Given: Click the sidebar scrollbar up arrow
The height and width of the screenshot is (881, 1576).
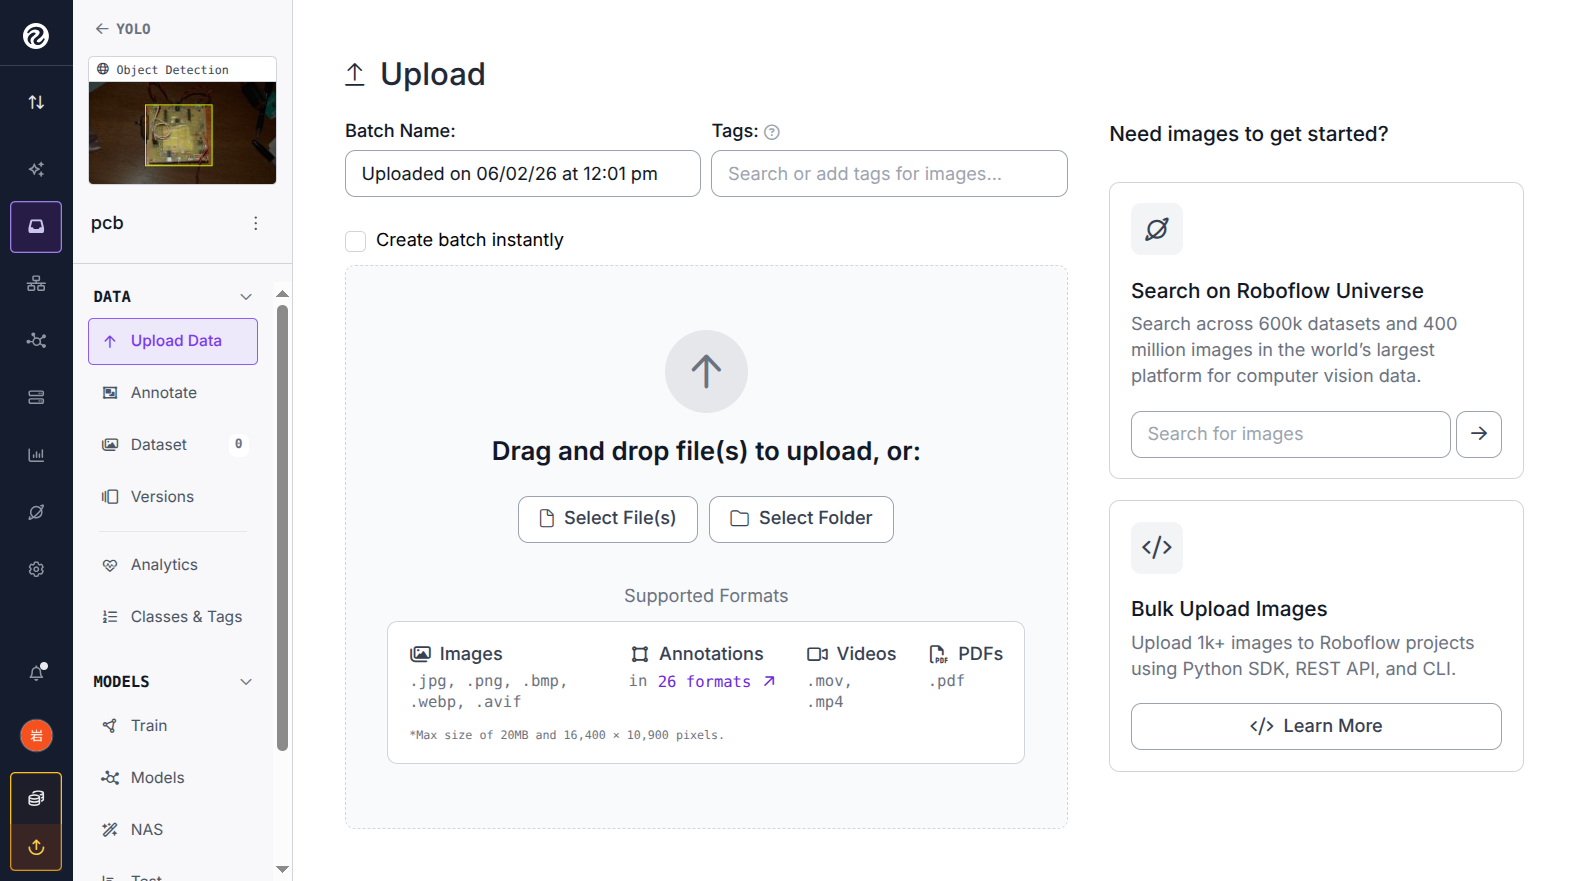Looking at the screenshot, I should (282, 294).
